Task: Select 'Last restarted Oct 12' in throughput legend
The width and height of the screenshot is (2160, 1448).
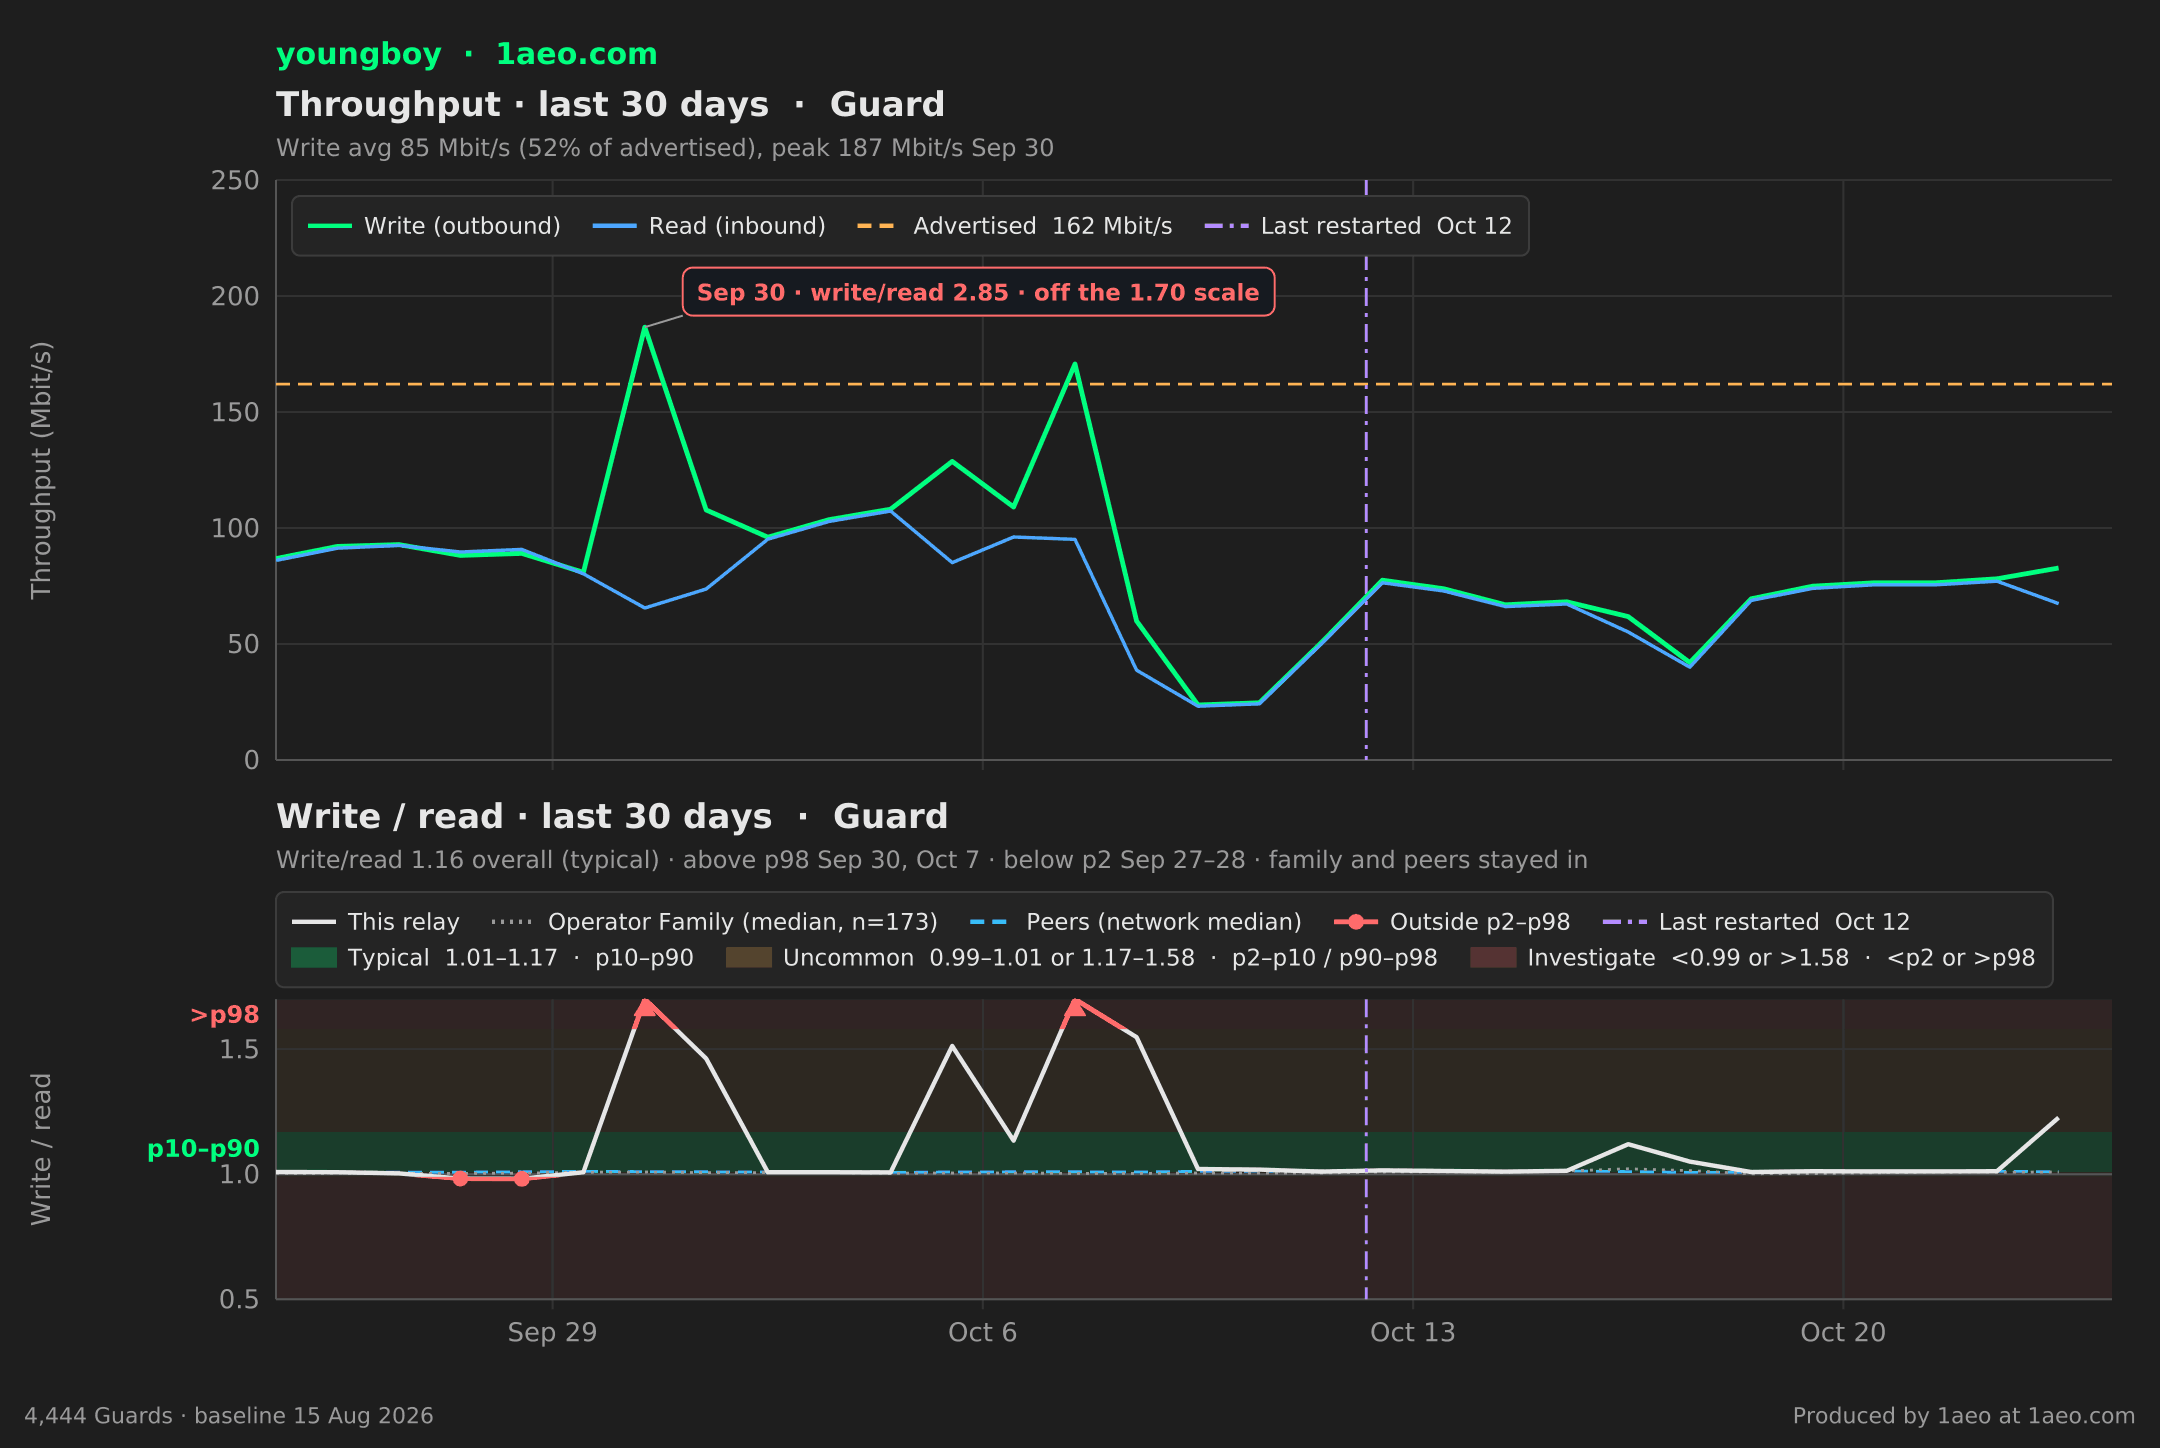Action: pos(1358,226)
